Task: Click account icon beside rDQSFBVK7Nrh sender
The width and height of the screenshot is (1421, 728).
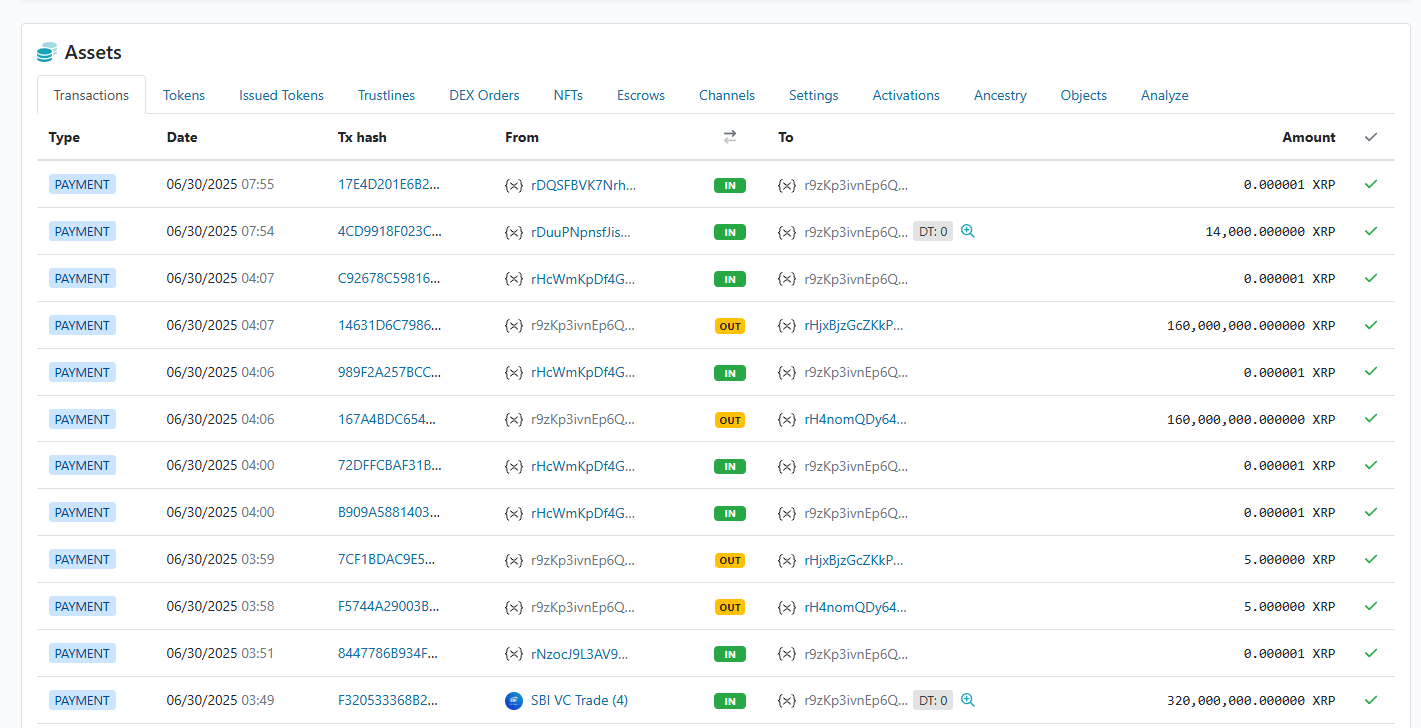Action: tap(514, 185)
